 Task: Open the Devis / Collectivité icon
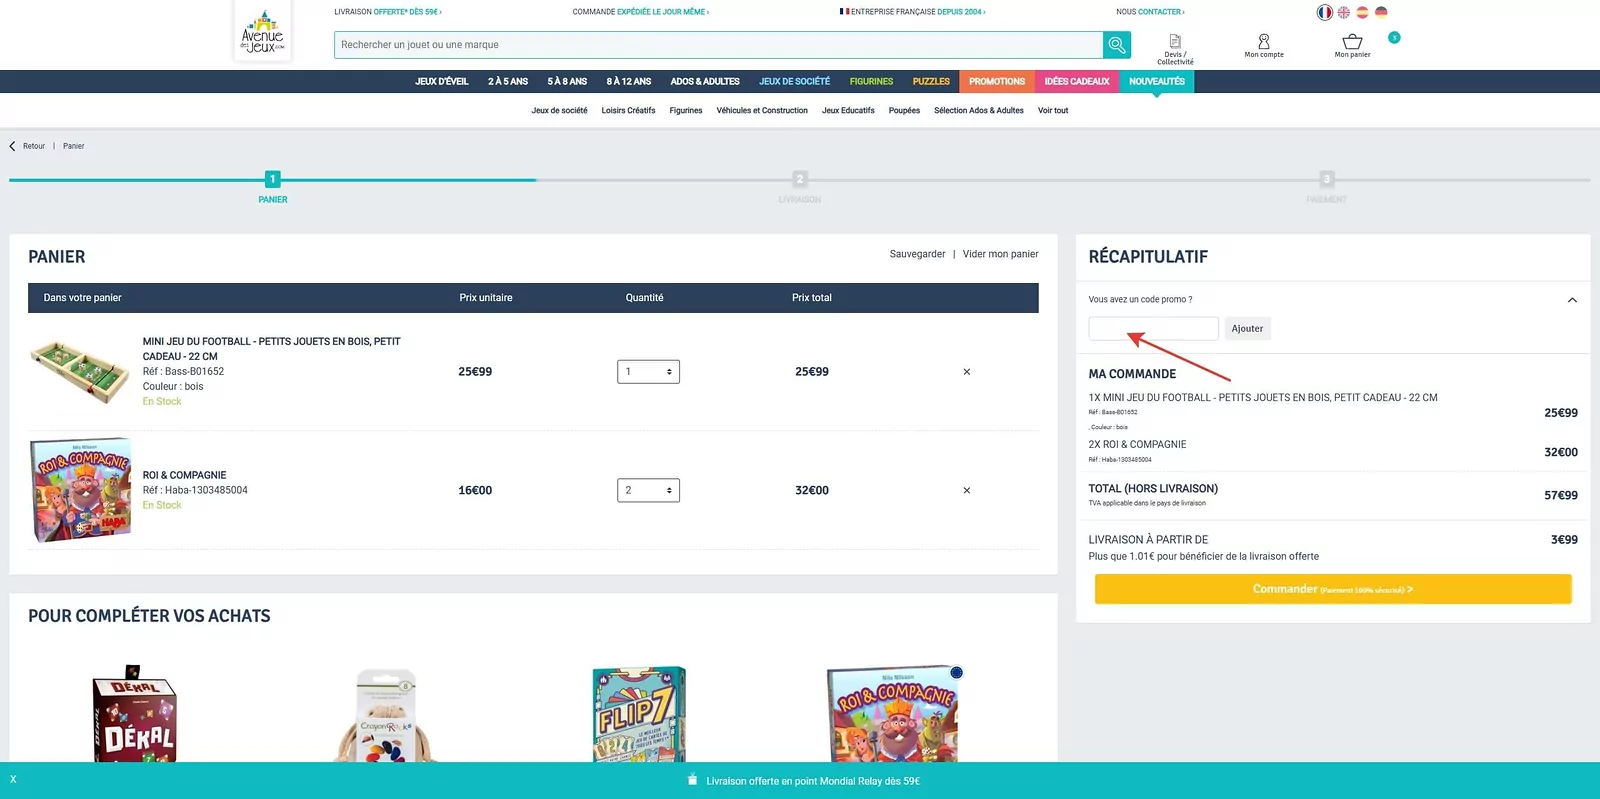[x=1175, y=49]
